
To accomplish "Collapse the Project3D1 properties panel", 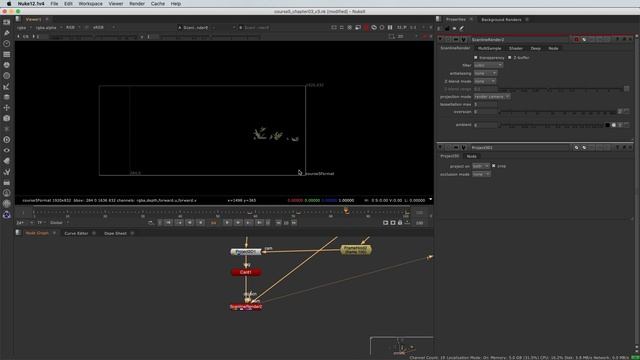I will [440, 147].
